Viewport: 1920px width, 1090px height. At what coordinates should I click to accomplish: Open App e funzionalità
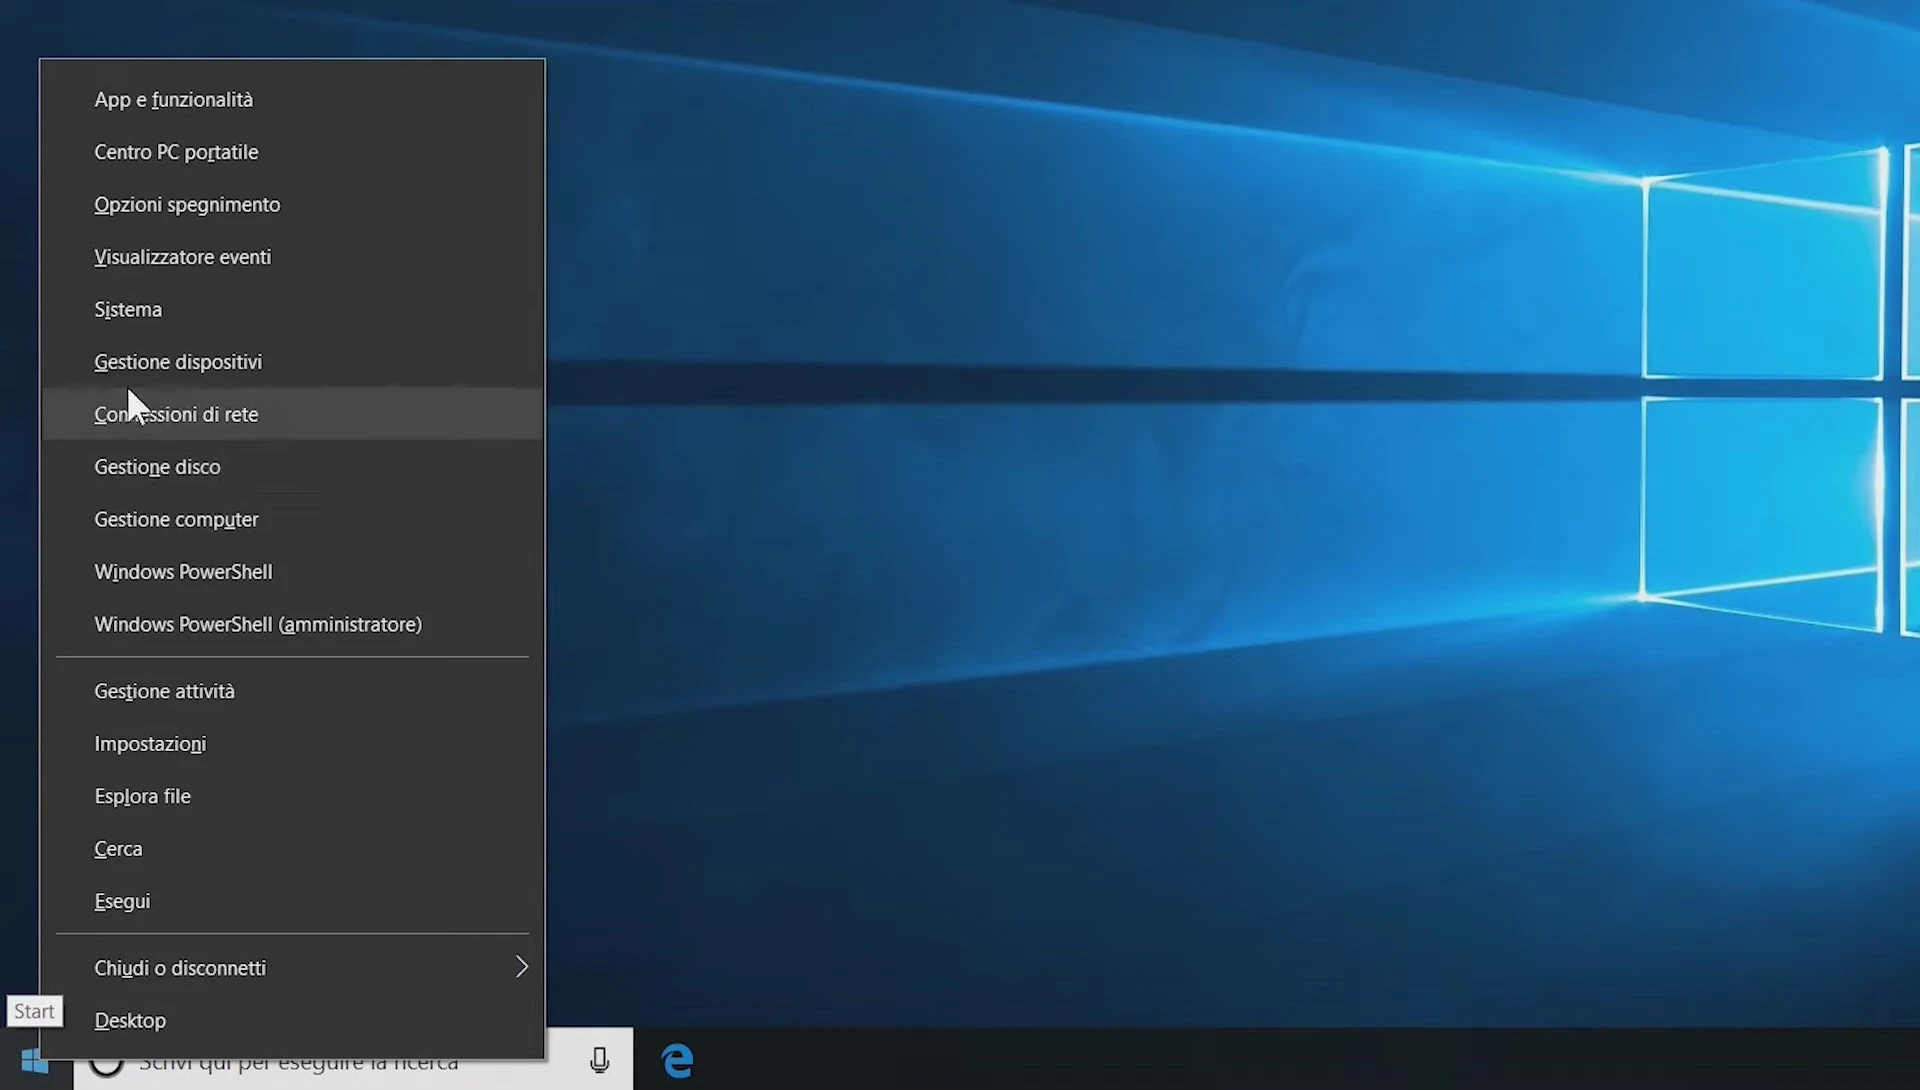click(x=173, y=100)
